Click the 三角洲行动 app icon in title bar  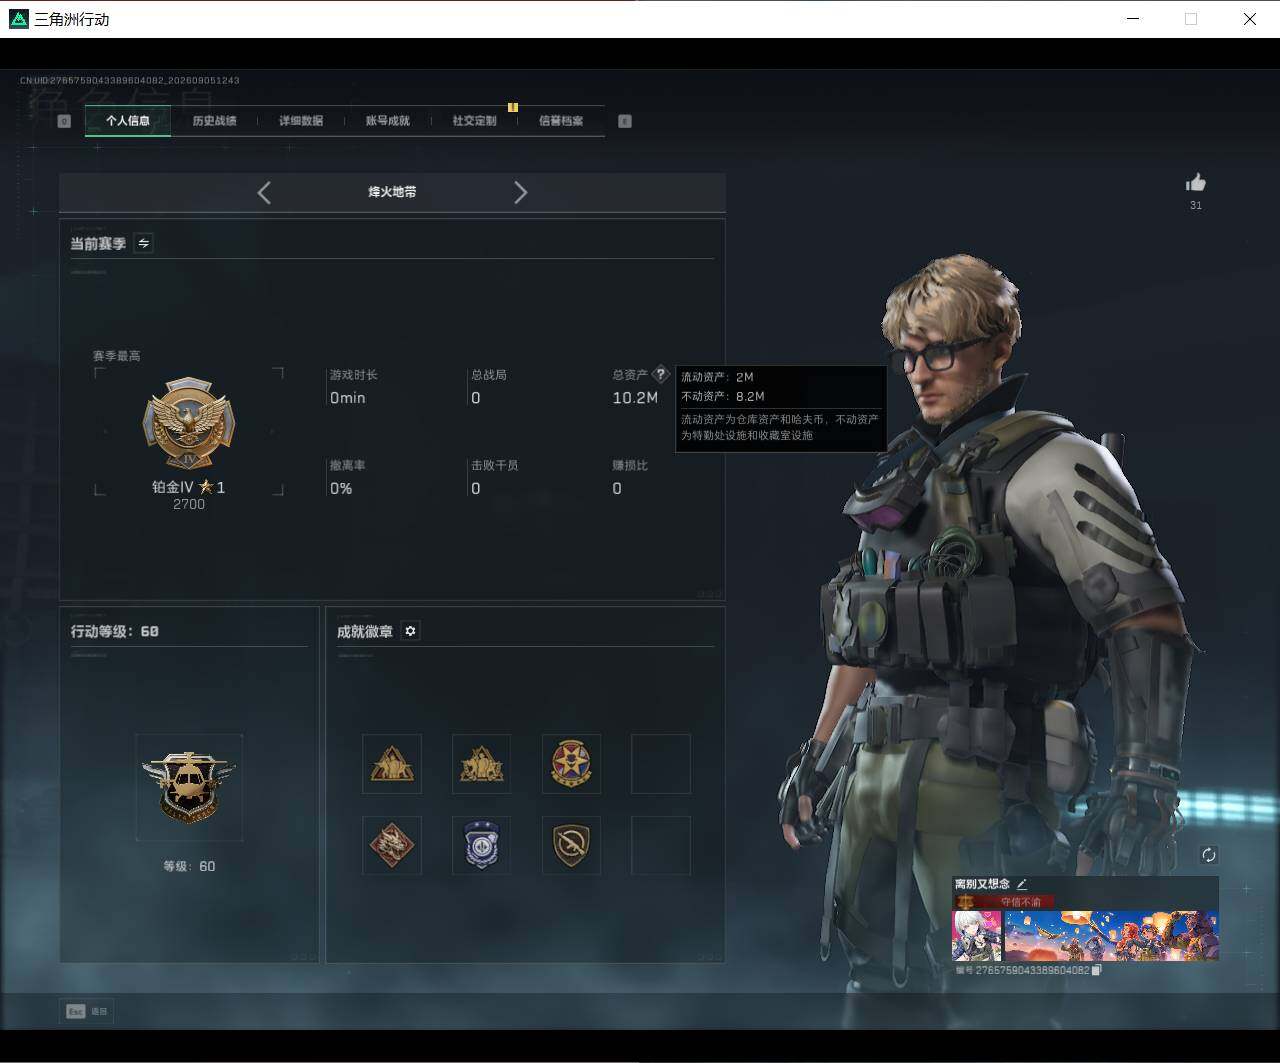pyautogui.click(x=18, y=19)
